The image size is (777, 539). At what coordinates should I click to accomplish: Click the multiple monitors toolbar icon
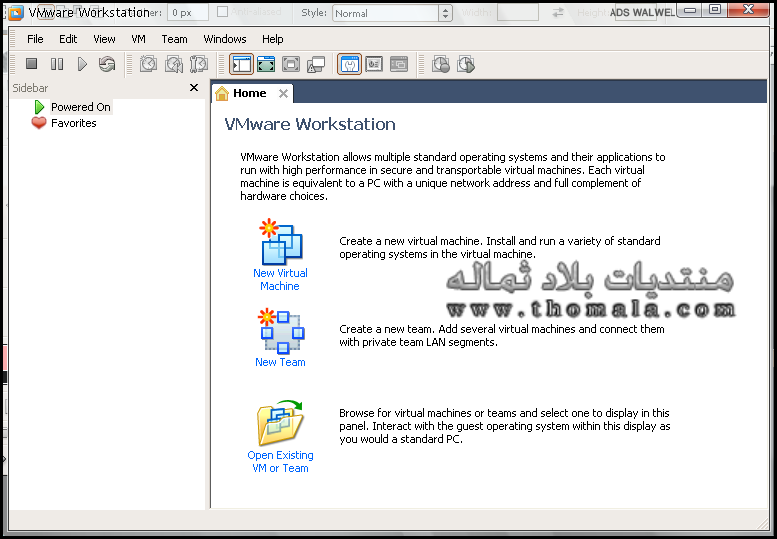click(316, 64)
